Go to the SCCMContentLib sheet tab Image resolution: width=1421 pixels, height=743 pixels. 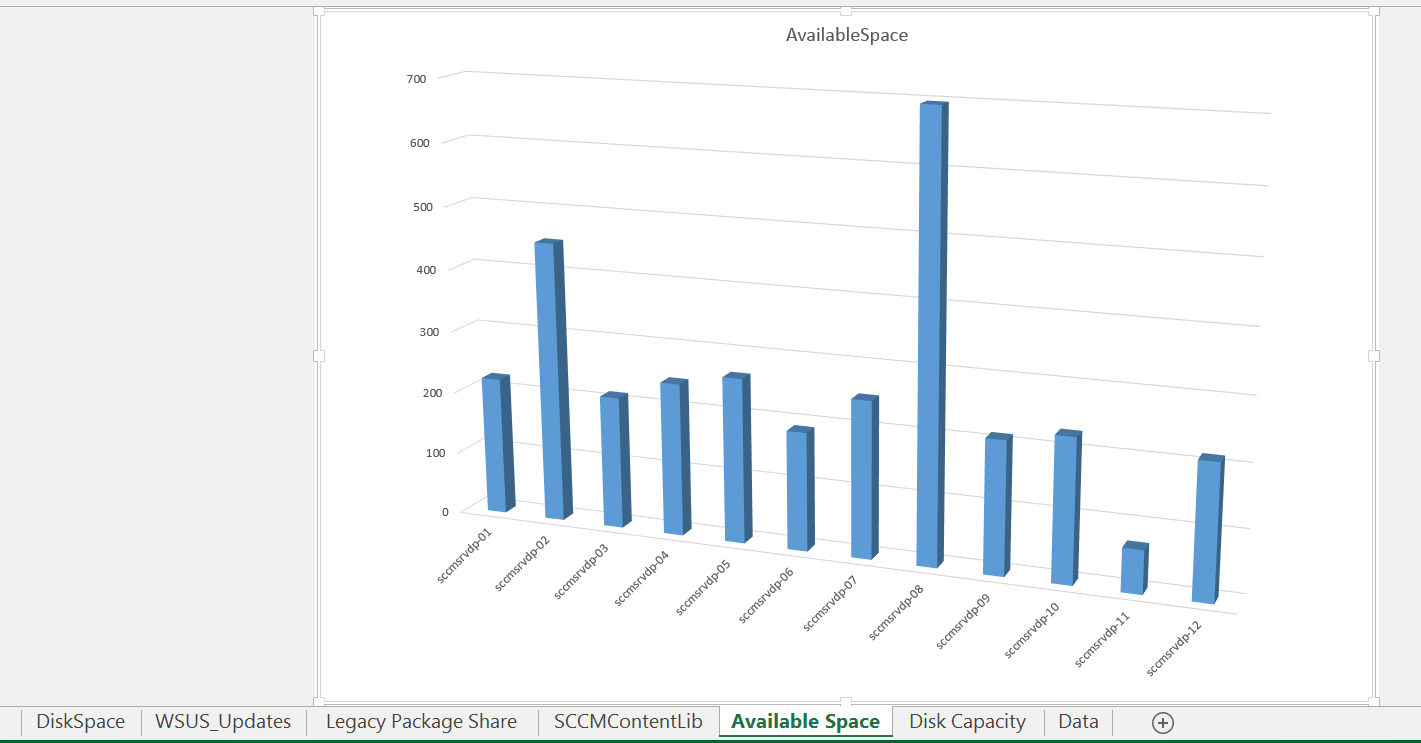[x=628, y=722]
